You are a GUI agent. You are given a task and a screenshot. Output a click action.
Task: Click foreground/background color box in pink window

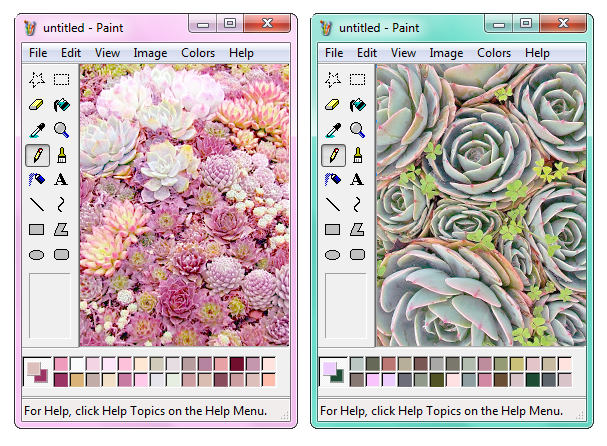click(x=37, y=372)
